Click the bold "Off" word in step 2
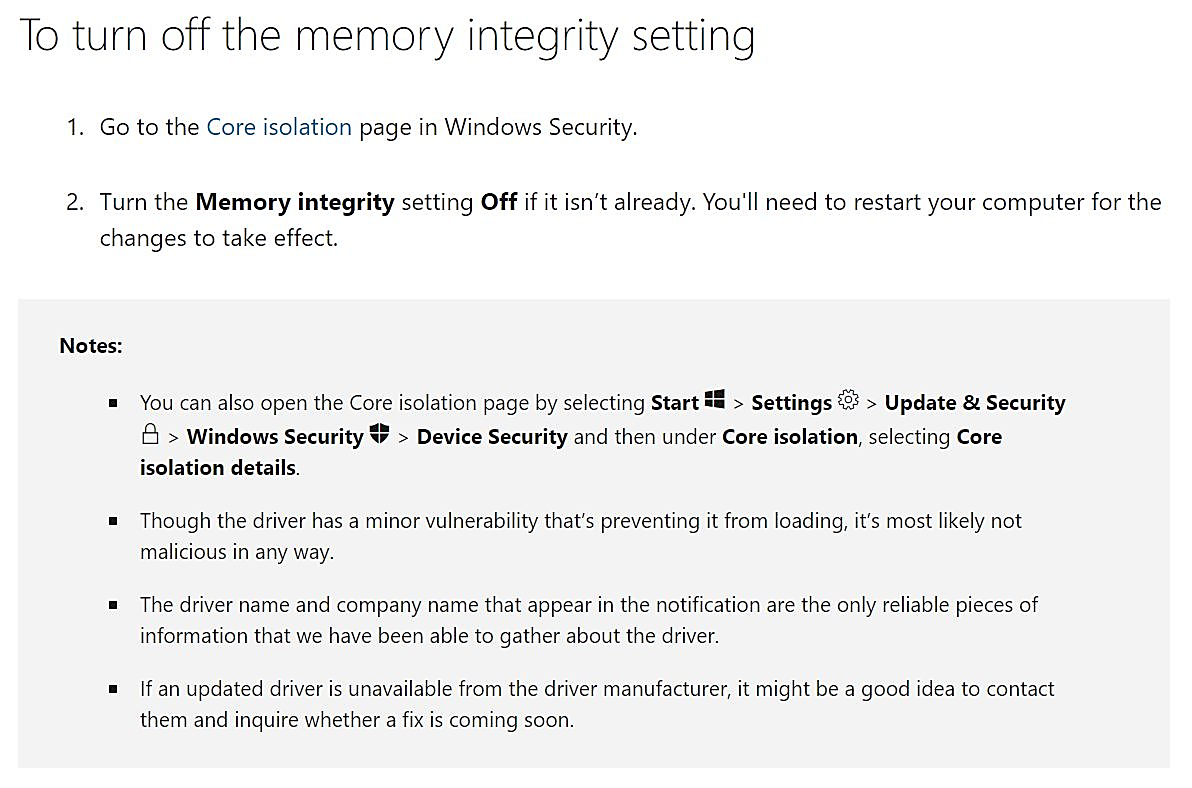1192x788 pixels. tap(498, 202)
